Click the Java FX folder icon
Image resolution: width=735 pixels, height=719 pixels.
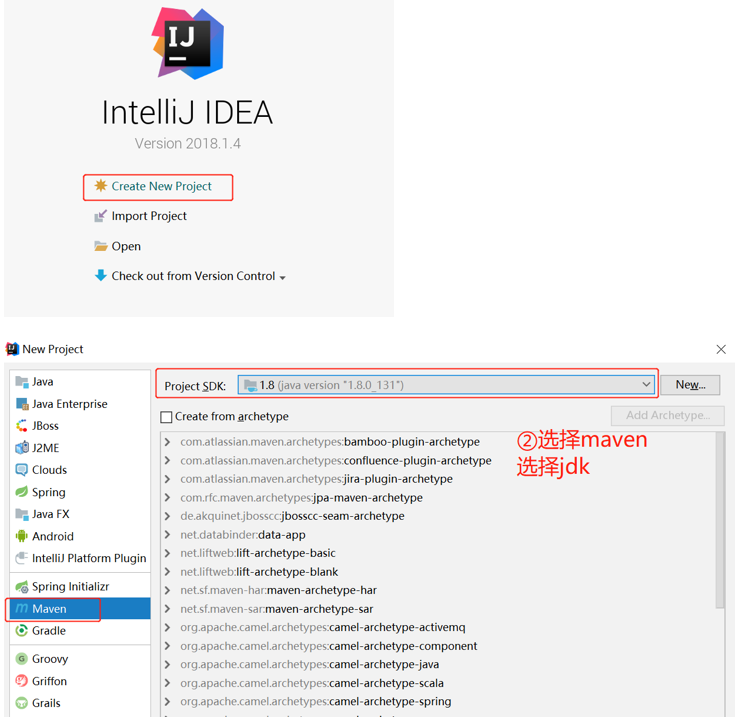pyautogui.click(x=22, y=514)
